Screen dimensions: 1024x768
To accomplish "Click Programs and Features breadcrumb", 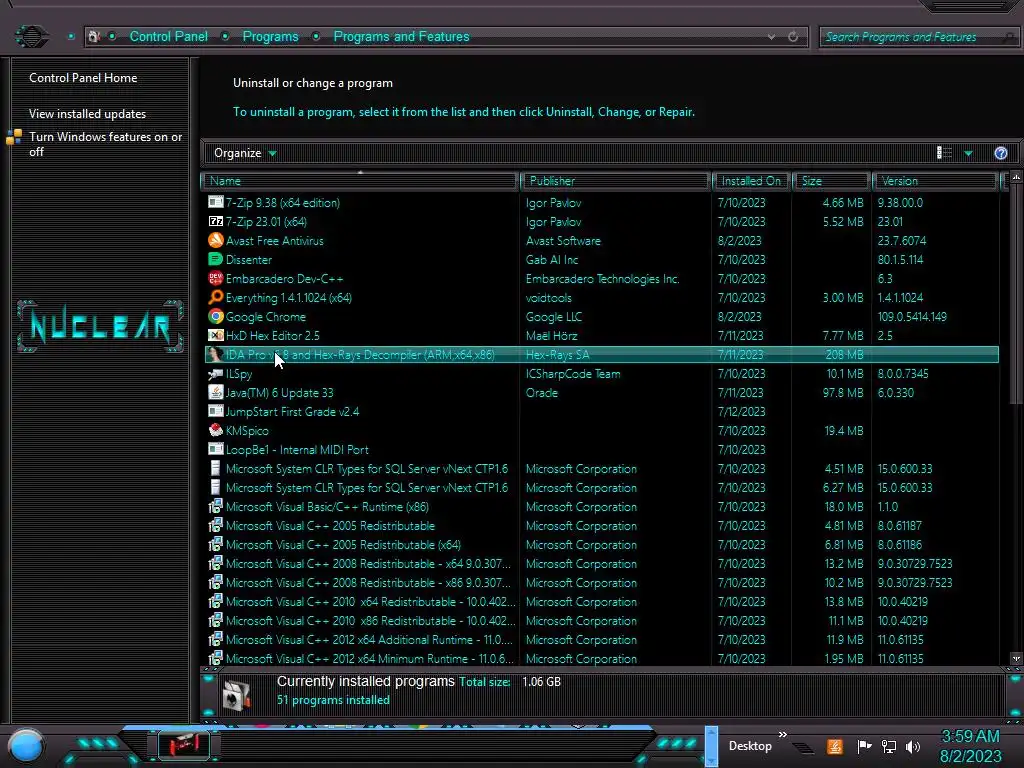I will (401, 37).
